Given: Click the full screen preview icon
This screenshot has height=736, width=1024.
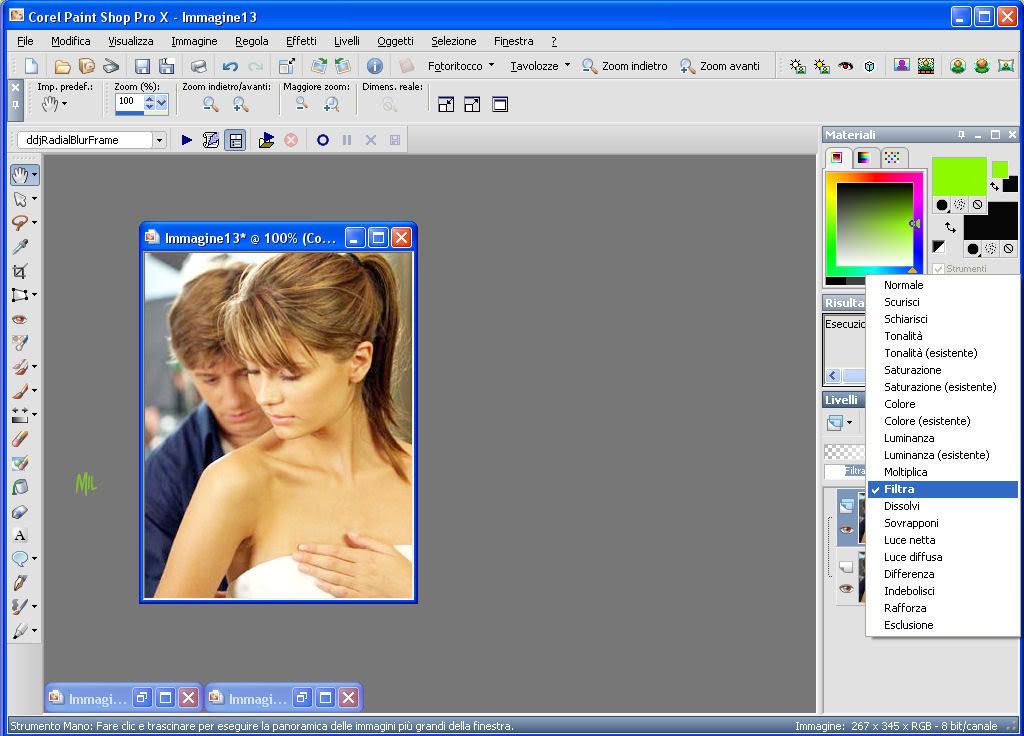Looking at the screenshot, I should pyautogui.click(x=500, y=104).
